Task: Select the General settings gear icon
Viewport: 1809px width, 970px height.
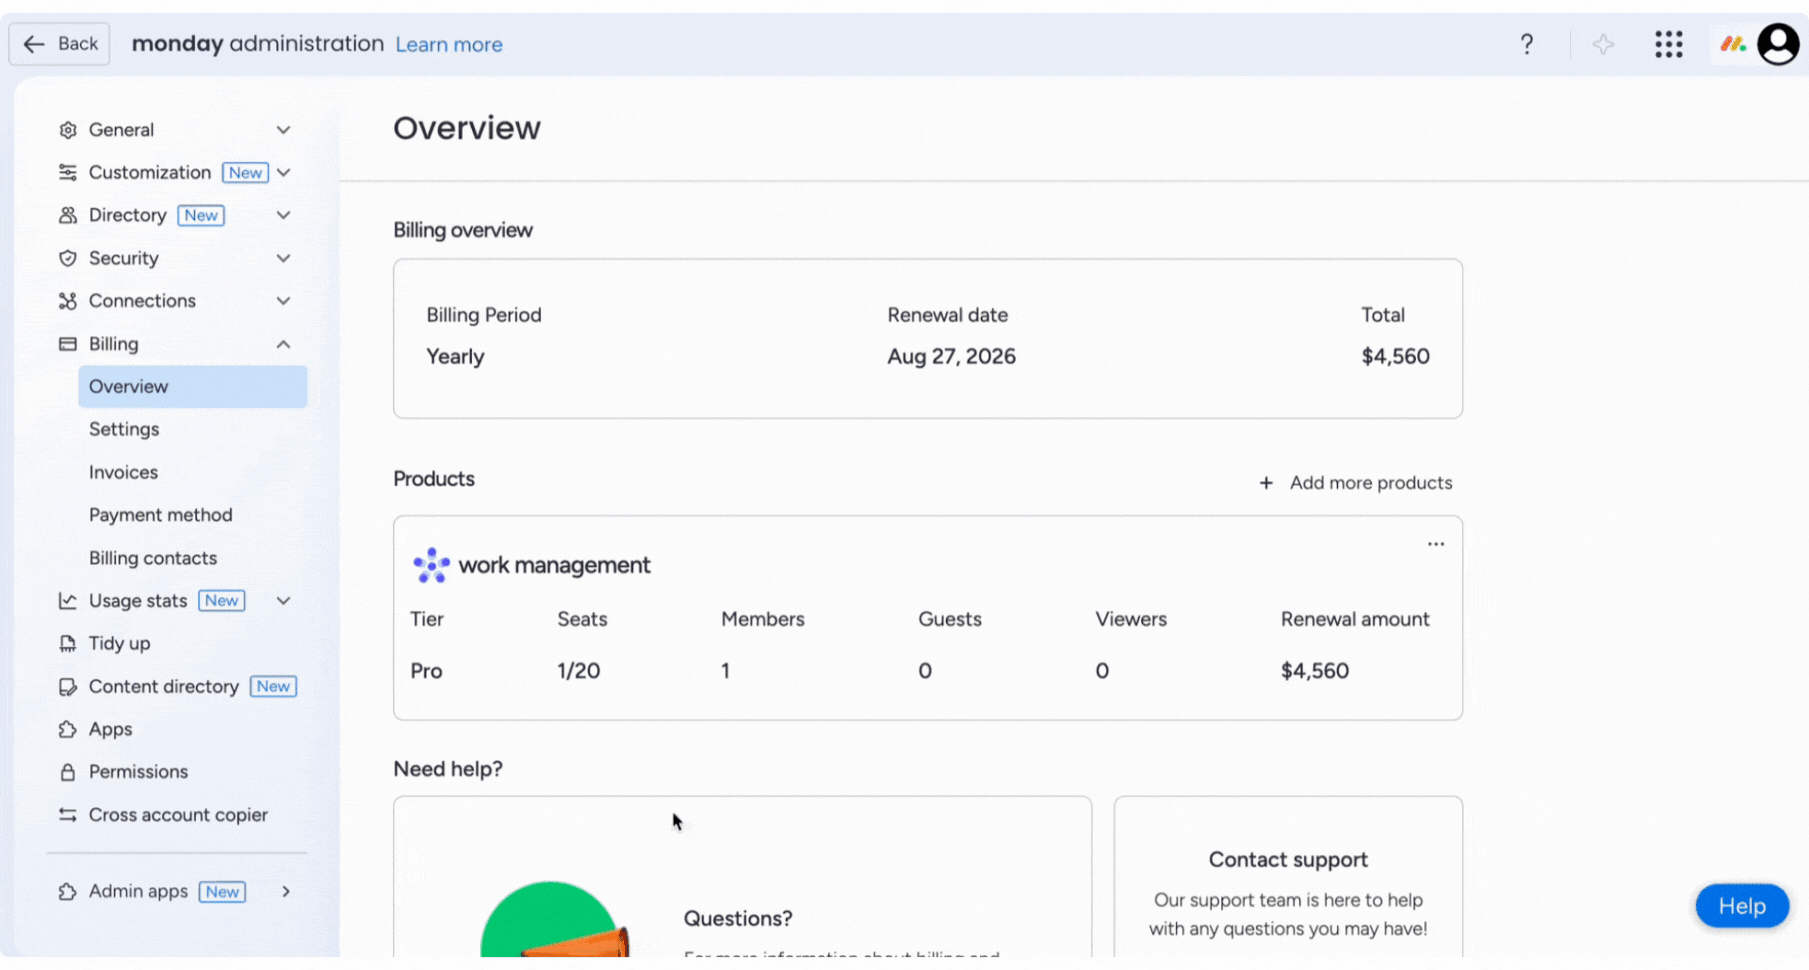Action: point(67,129)
